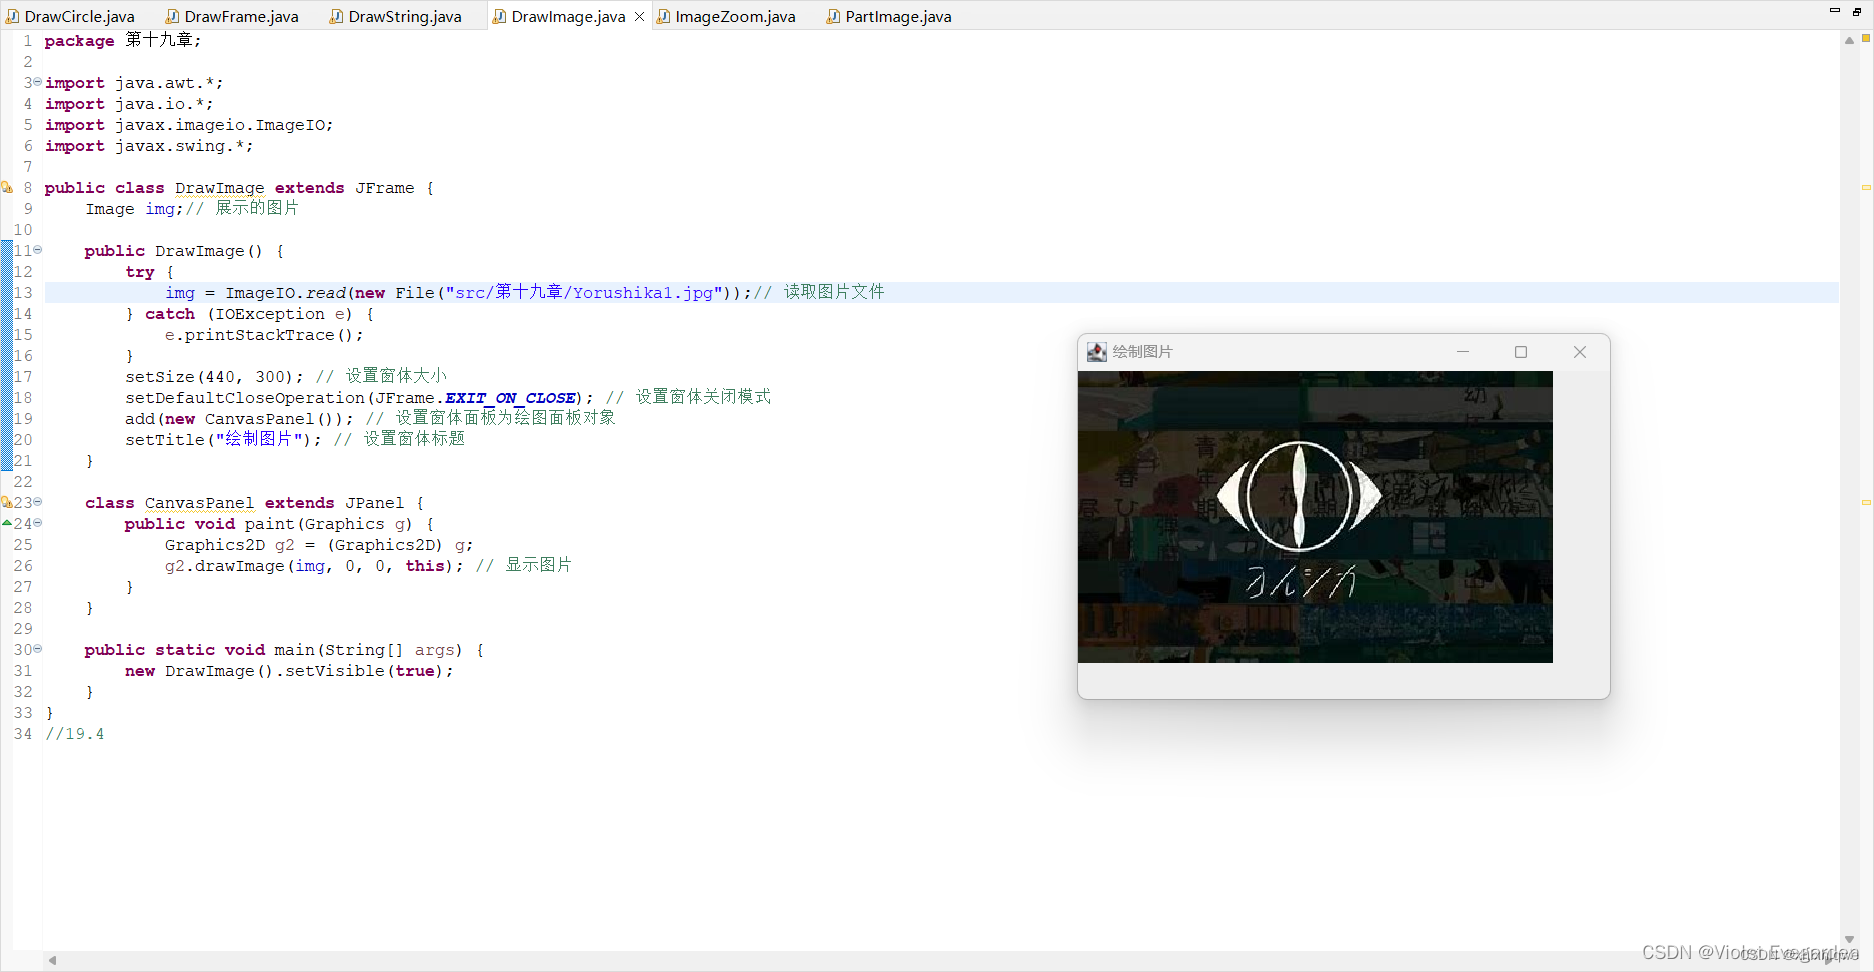Click the DrawString.java file icon

[x=336, y=16]
